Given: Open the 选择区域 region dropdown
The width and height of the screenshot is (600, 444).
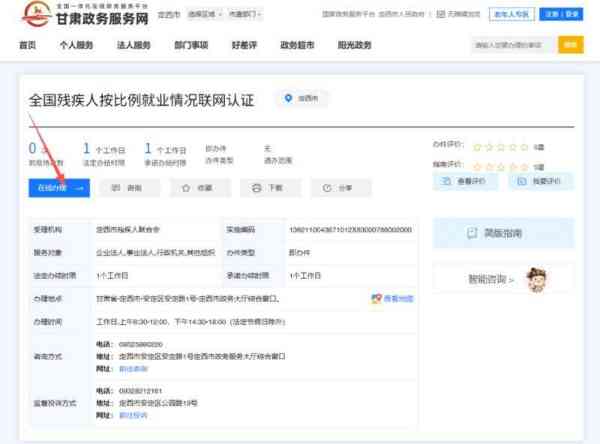Looking at the screenshot, I should click(205, 14).
